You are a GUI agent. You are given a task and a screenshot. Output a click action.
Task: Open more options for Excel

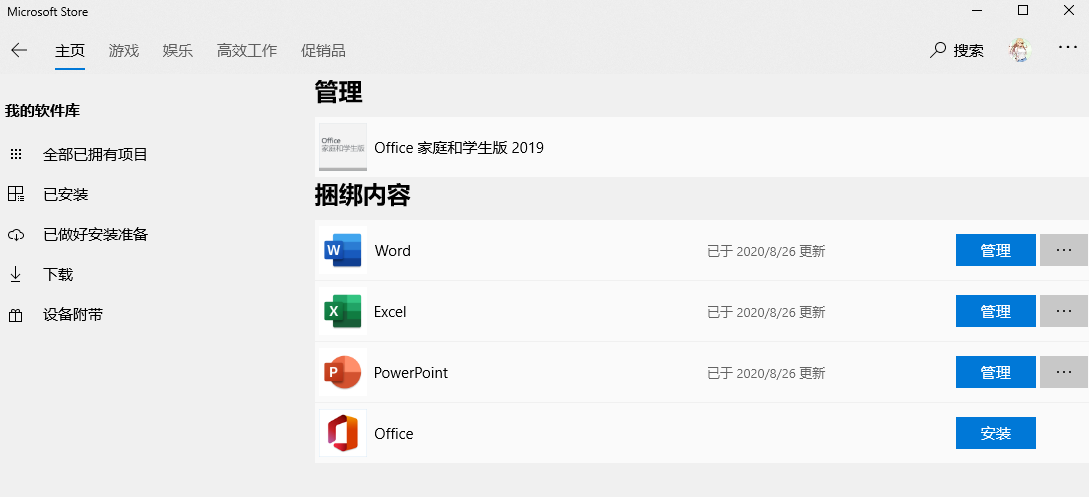pos(1063,311)
